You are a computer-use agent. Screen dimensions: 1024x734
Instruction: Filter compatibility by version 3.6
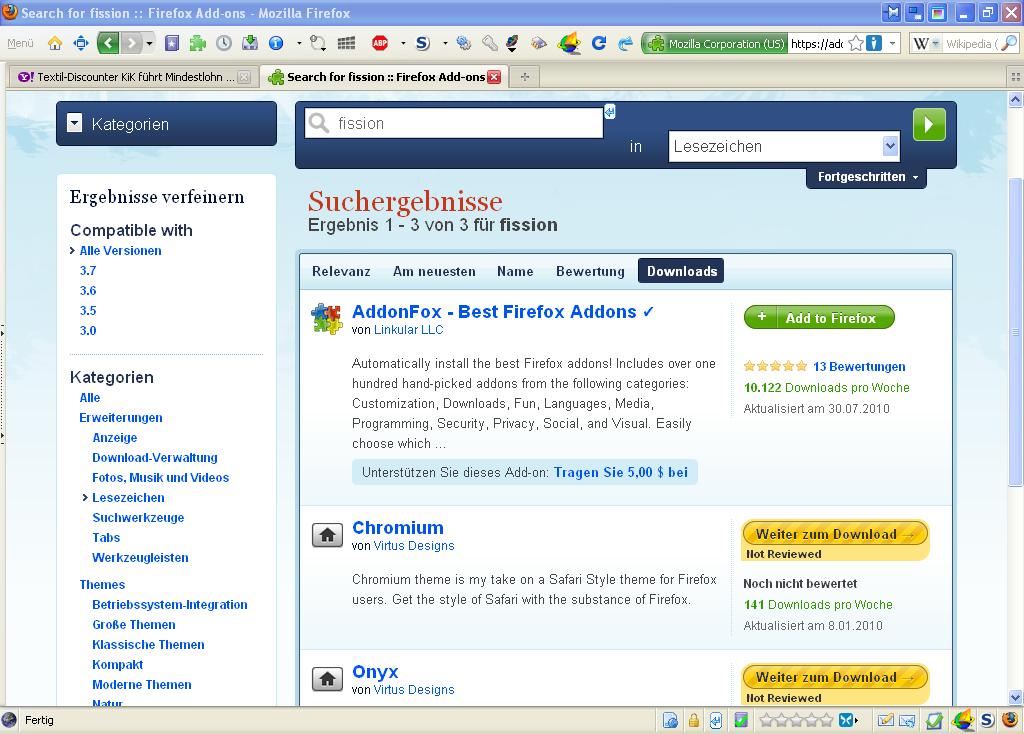pos(88,291)
